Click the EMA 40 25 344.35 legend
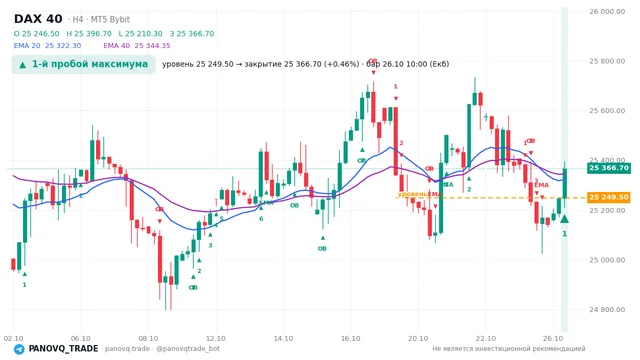 pyautogui.click(x=137, y=46)
